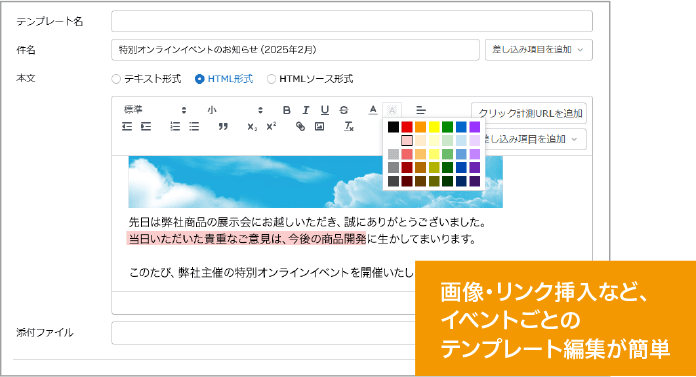The image size is (696, 377).
Task: Apply underline formatting
Action: 325,110
